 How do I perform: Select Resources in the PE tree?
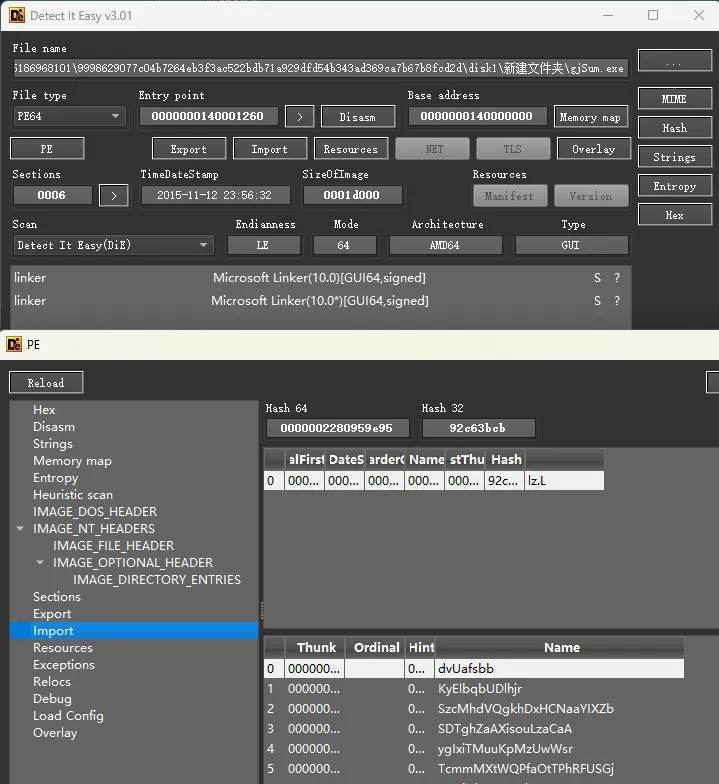(x=63, y=648)
